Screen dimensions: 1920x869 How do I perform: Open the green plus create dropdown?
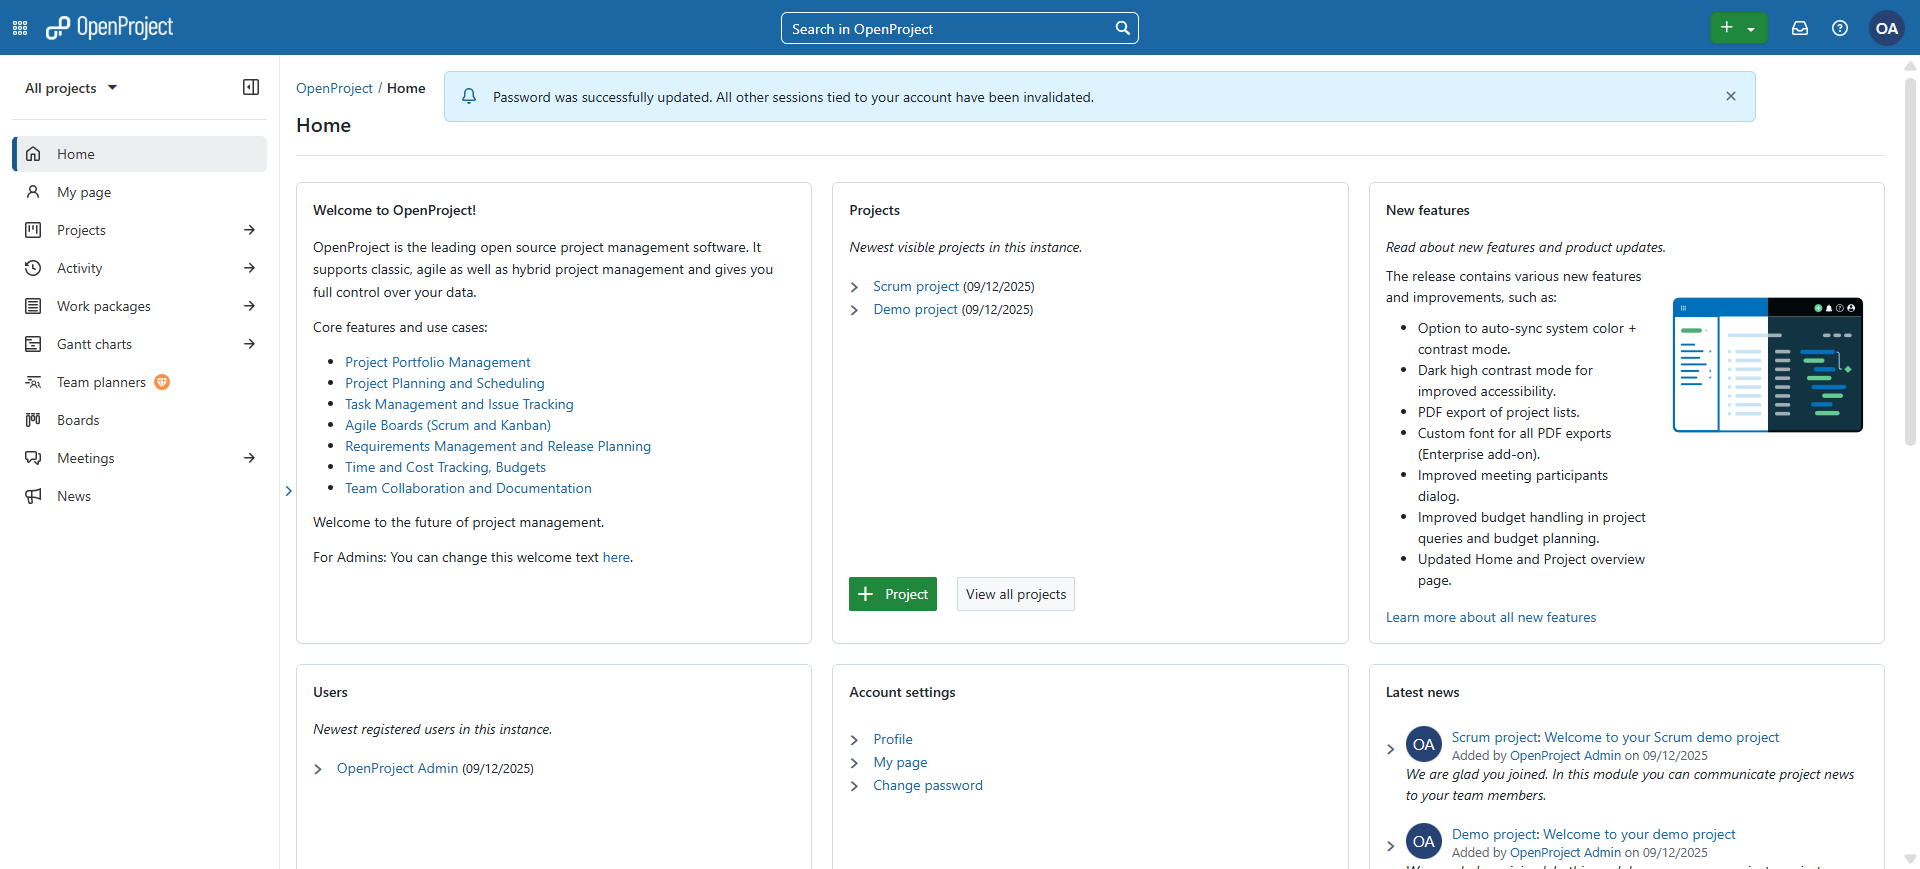1738,28
